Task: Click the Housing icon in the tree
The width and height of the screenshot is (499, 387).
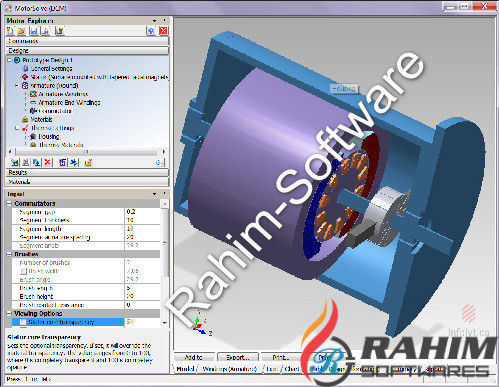Action: [33, 136]
